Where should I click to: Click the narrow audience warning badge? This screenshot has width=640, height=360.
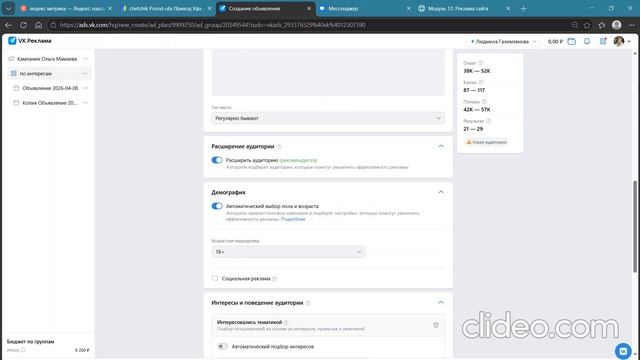(486, 142)
